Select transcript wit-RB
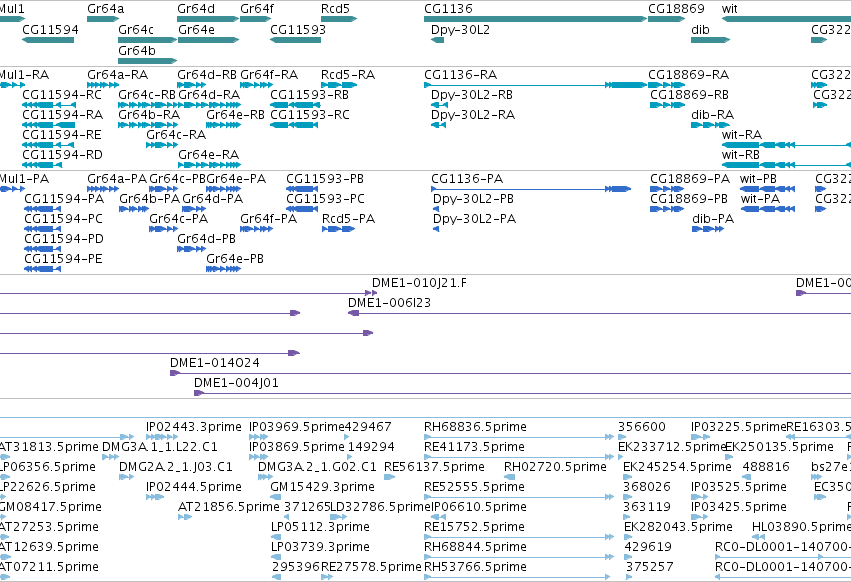 click(786, 165)
